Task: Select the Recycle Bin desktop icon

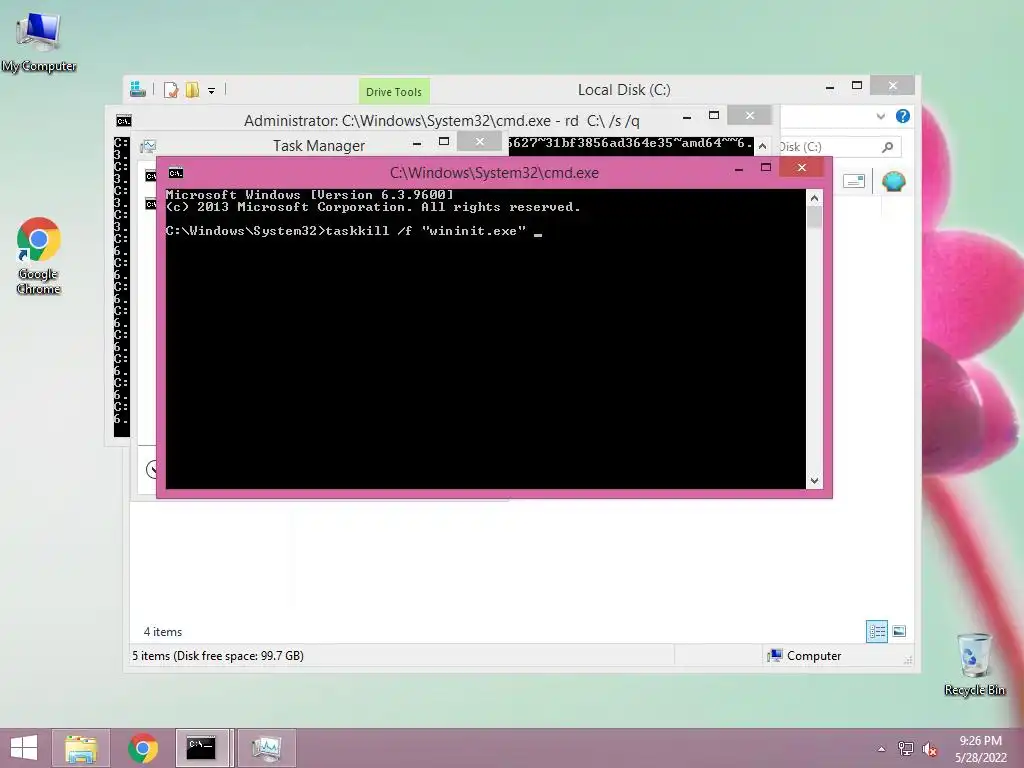Action: (974, 664)
